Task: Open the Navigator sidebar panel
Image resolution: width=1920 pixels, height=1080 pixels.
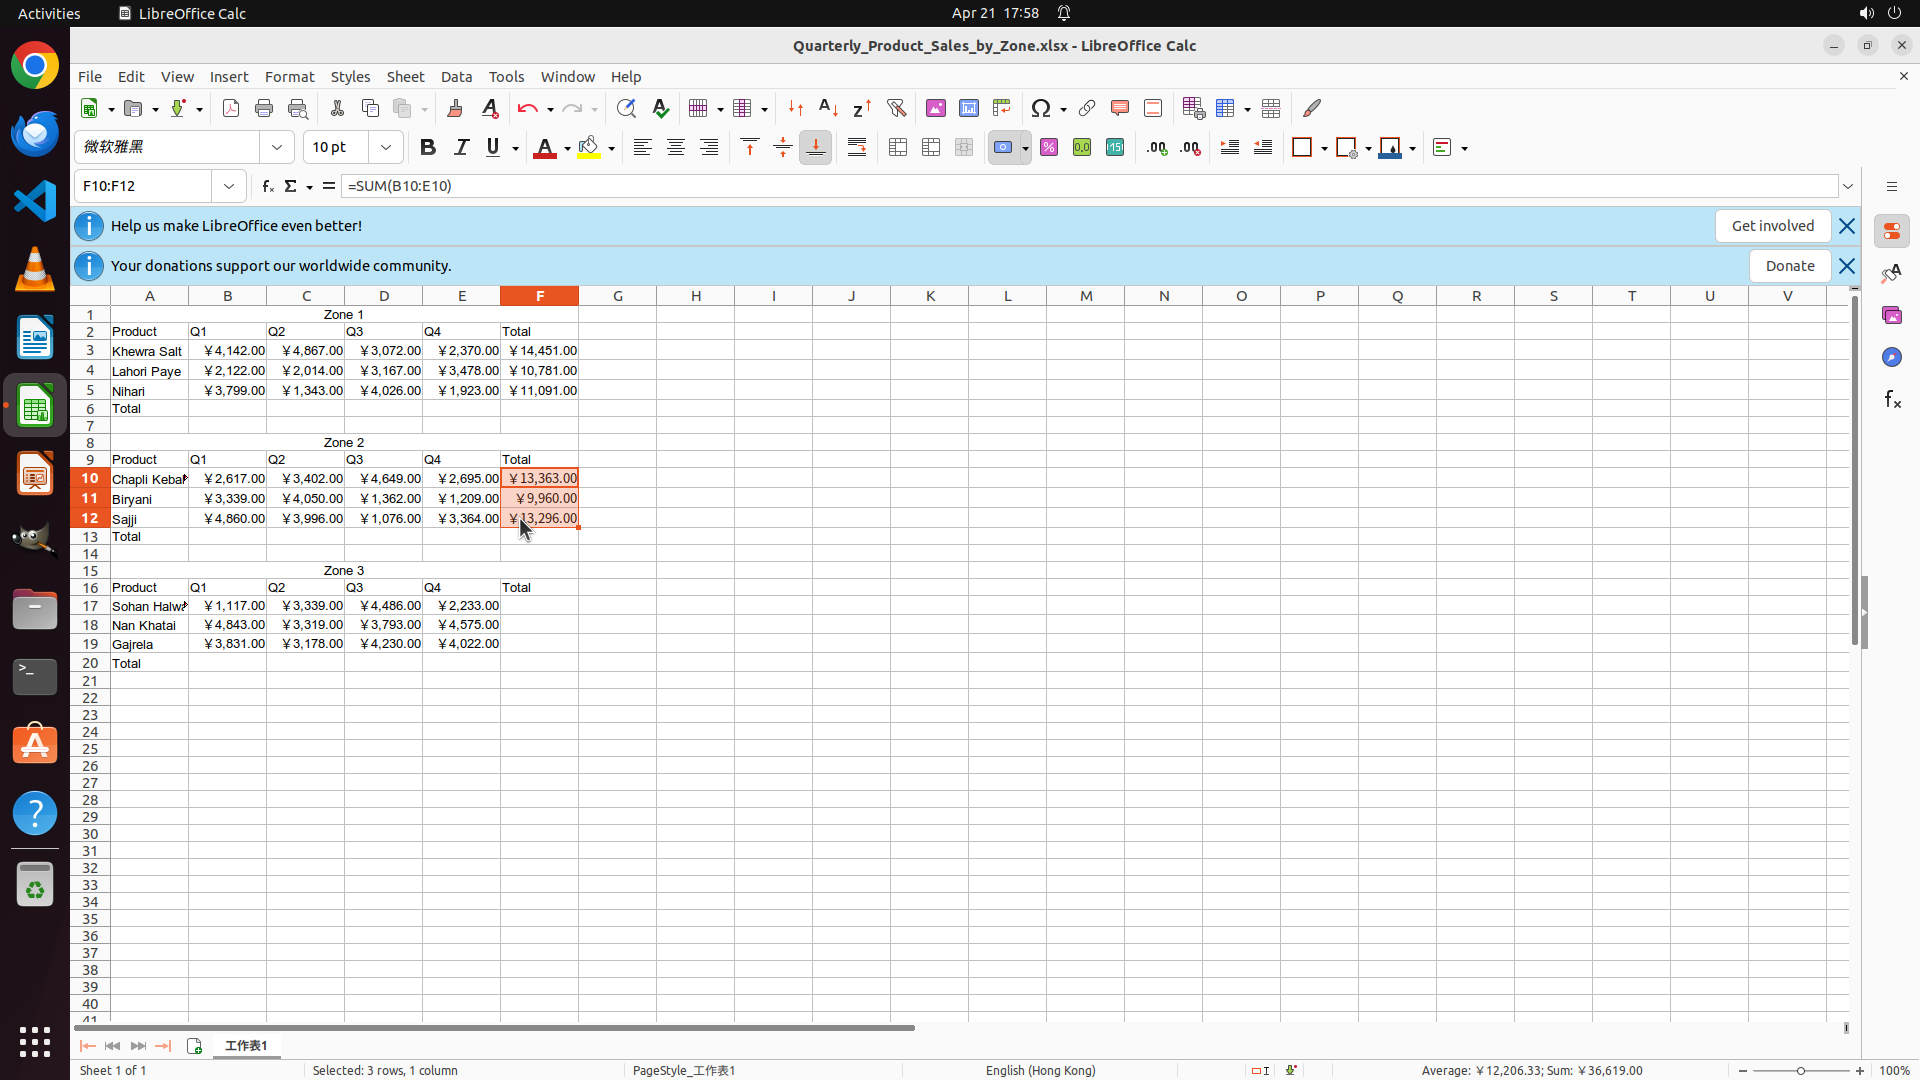Action: [1891, 357]
